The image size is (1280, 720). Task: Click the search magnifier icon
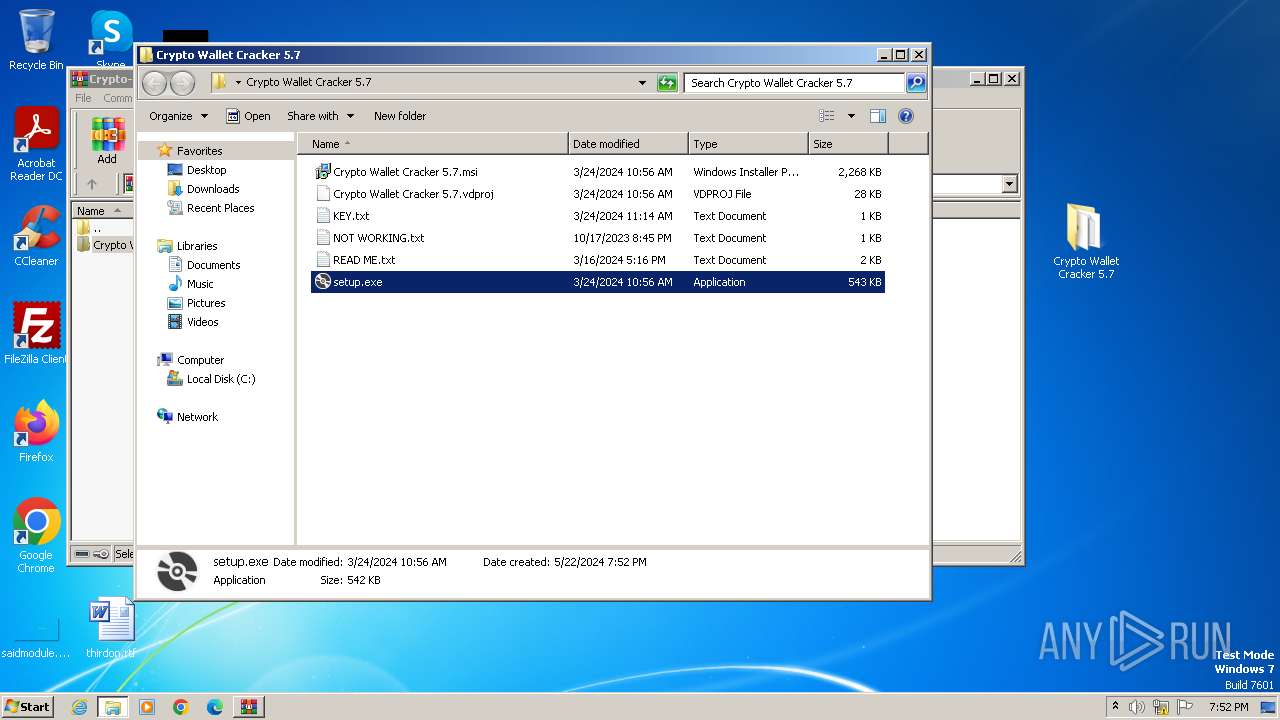tap(915, 83)
